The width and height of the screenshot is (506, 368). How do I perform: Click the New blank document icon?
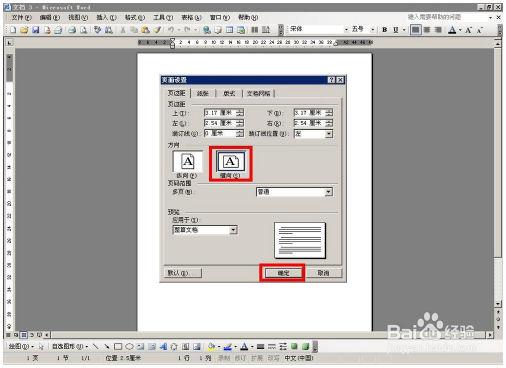click(13, 30)
